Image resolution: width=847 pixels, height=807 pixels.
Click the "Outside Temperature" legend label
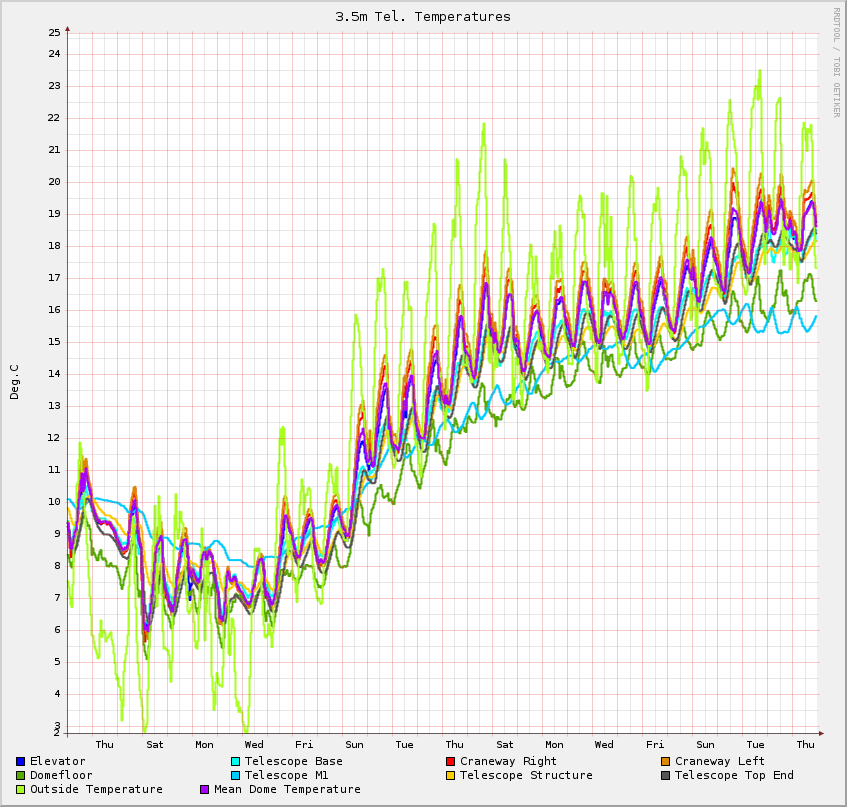point(96,789)
